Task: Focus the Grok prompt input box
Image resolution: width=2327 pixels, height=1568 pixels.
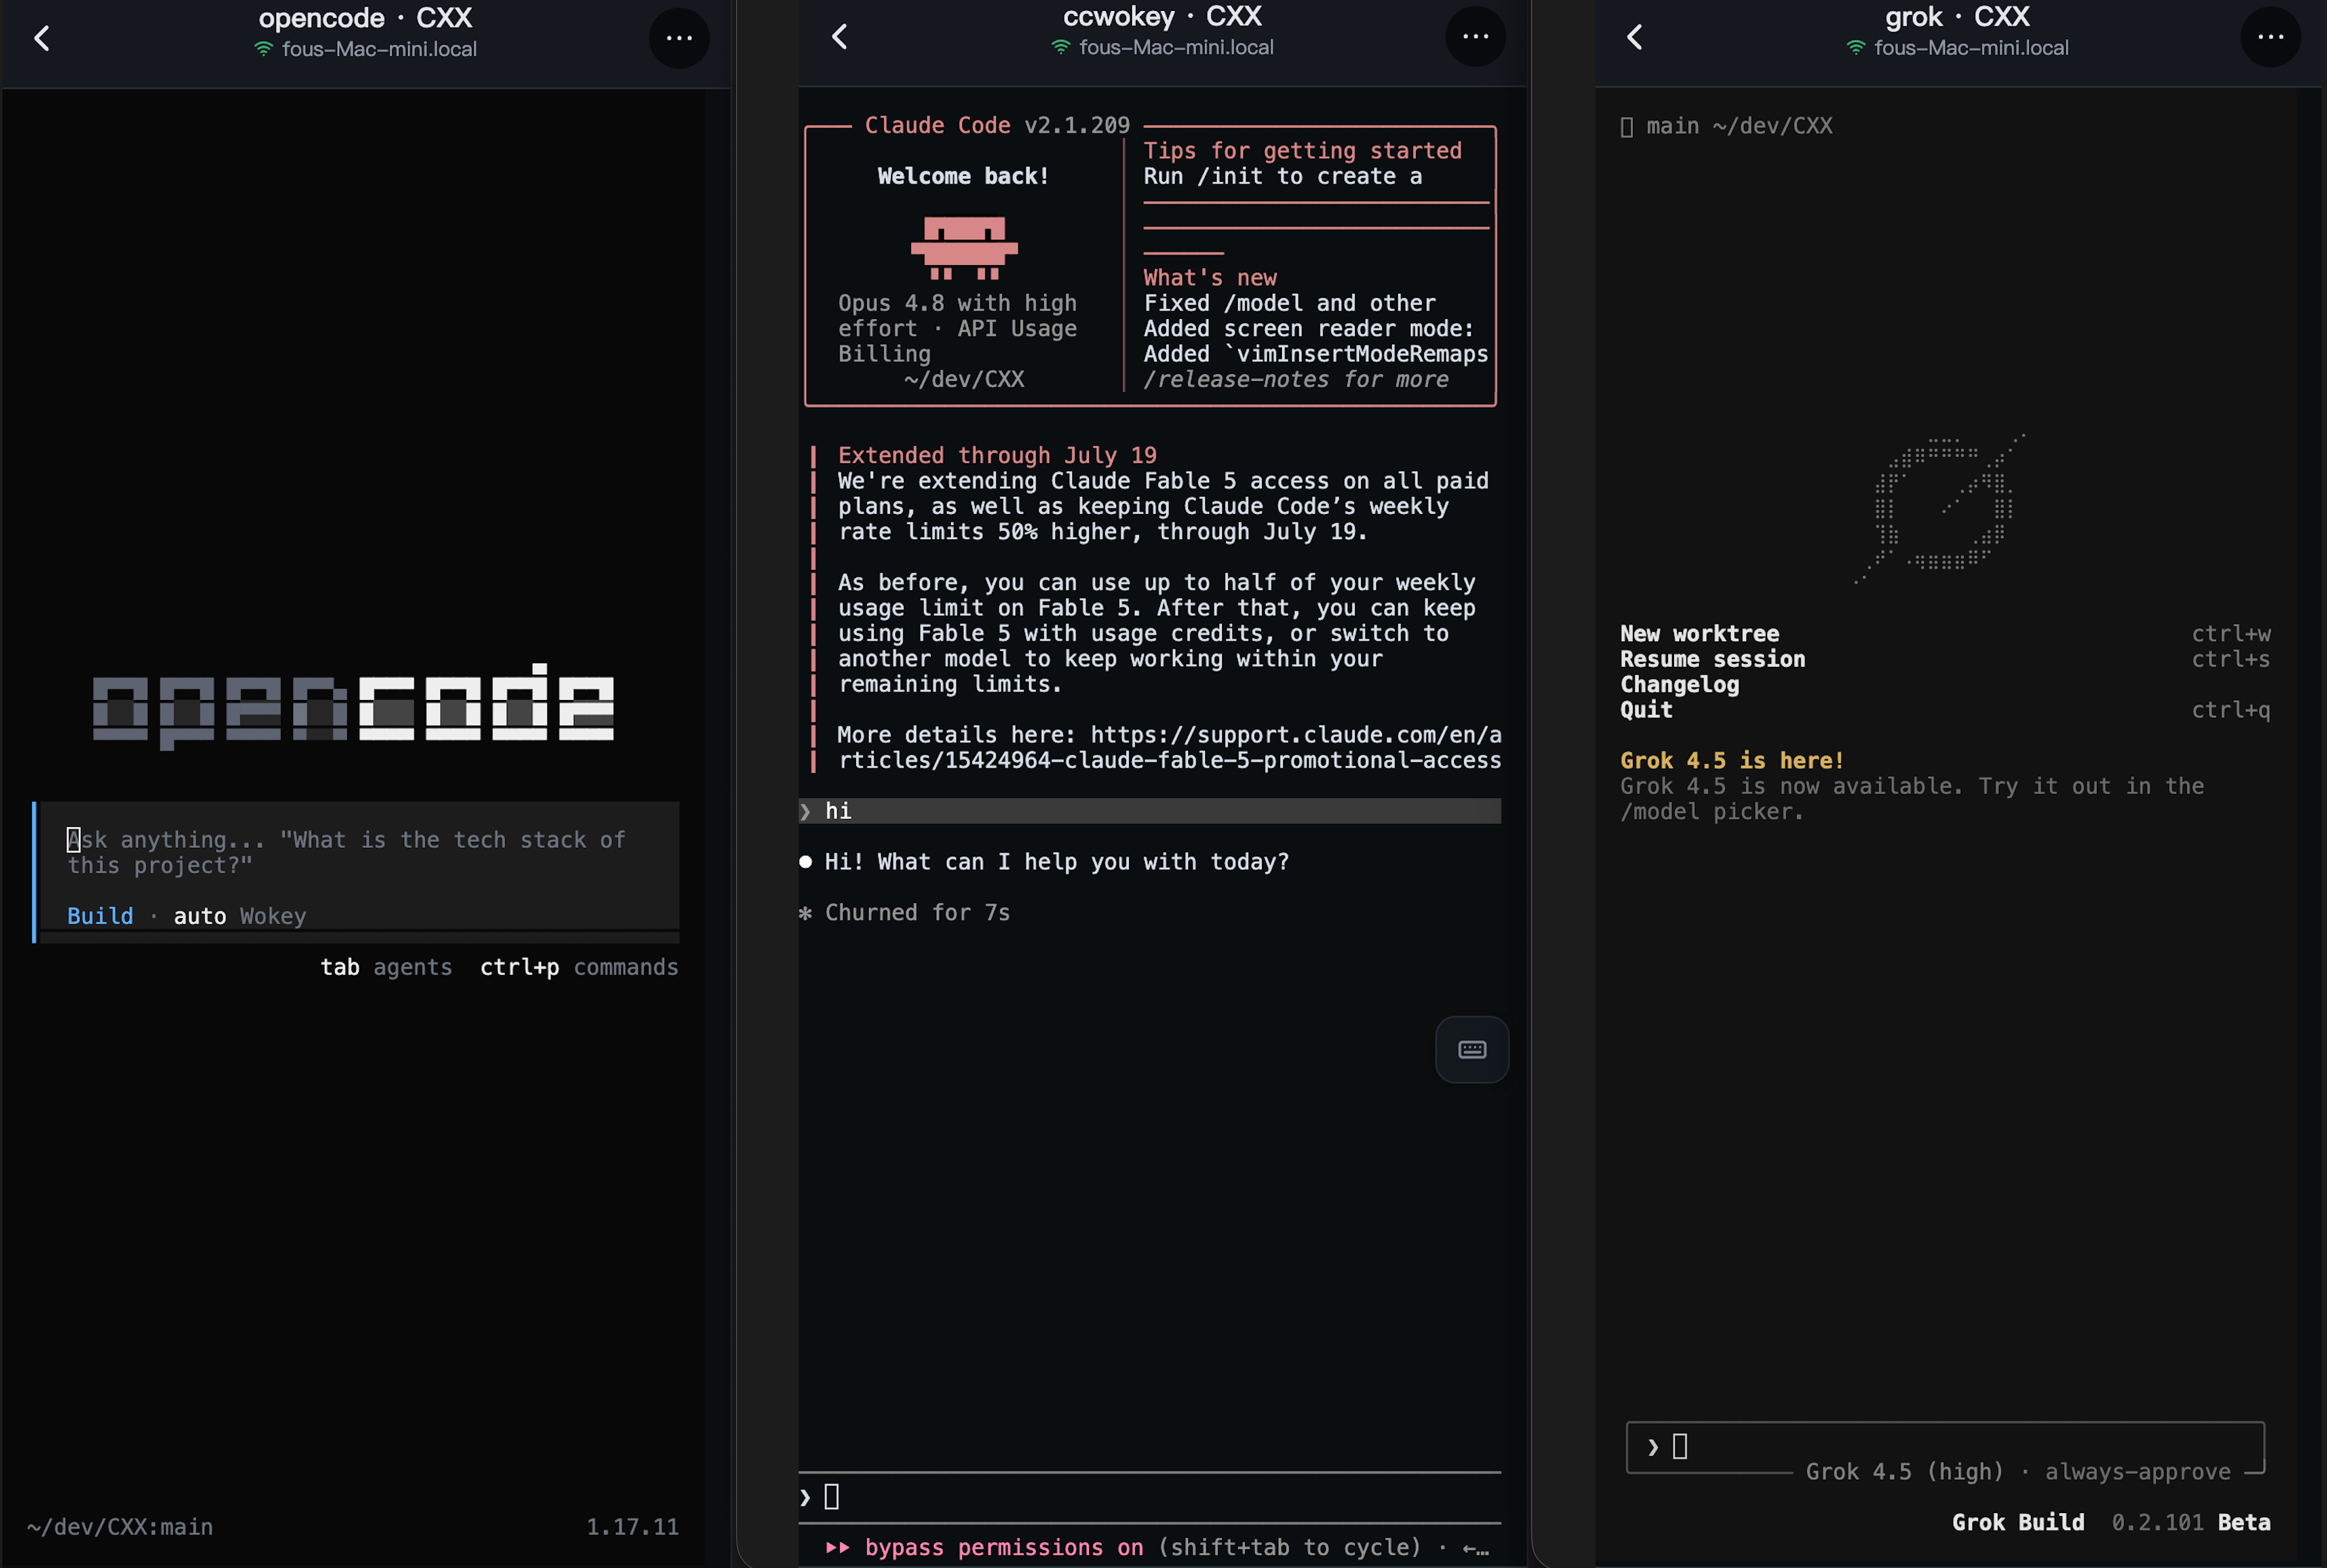Action: [1945, 1446]
